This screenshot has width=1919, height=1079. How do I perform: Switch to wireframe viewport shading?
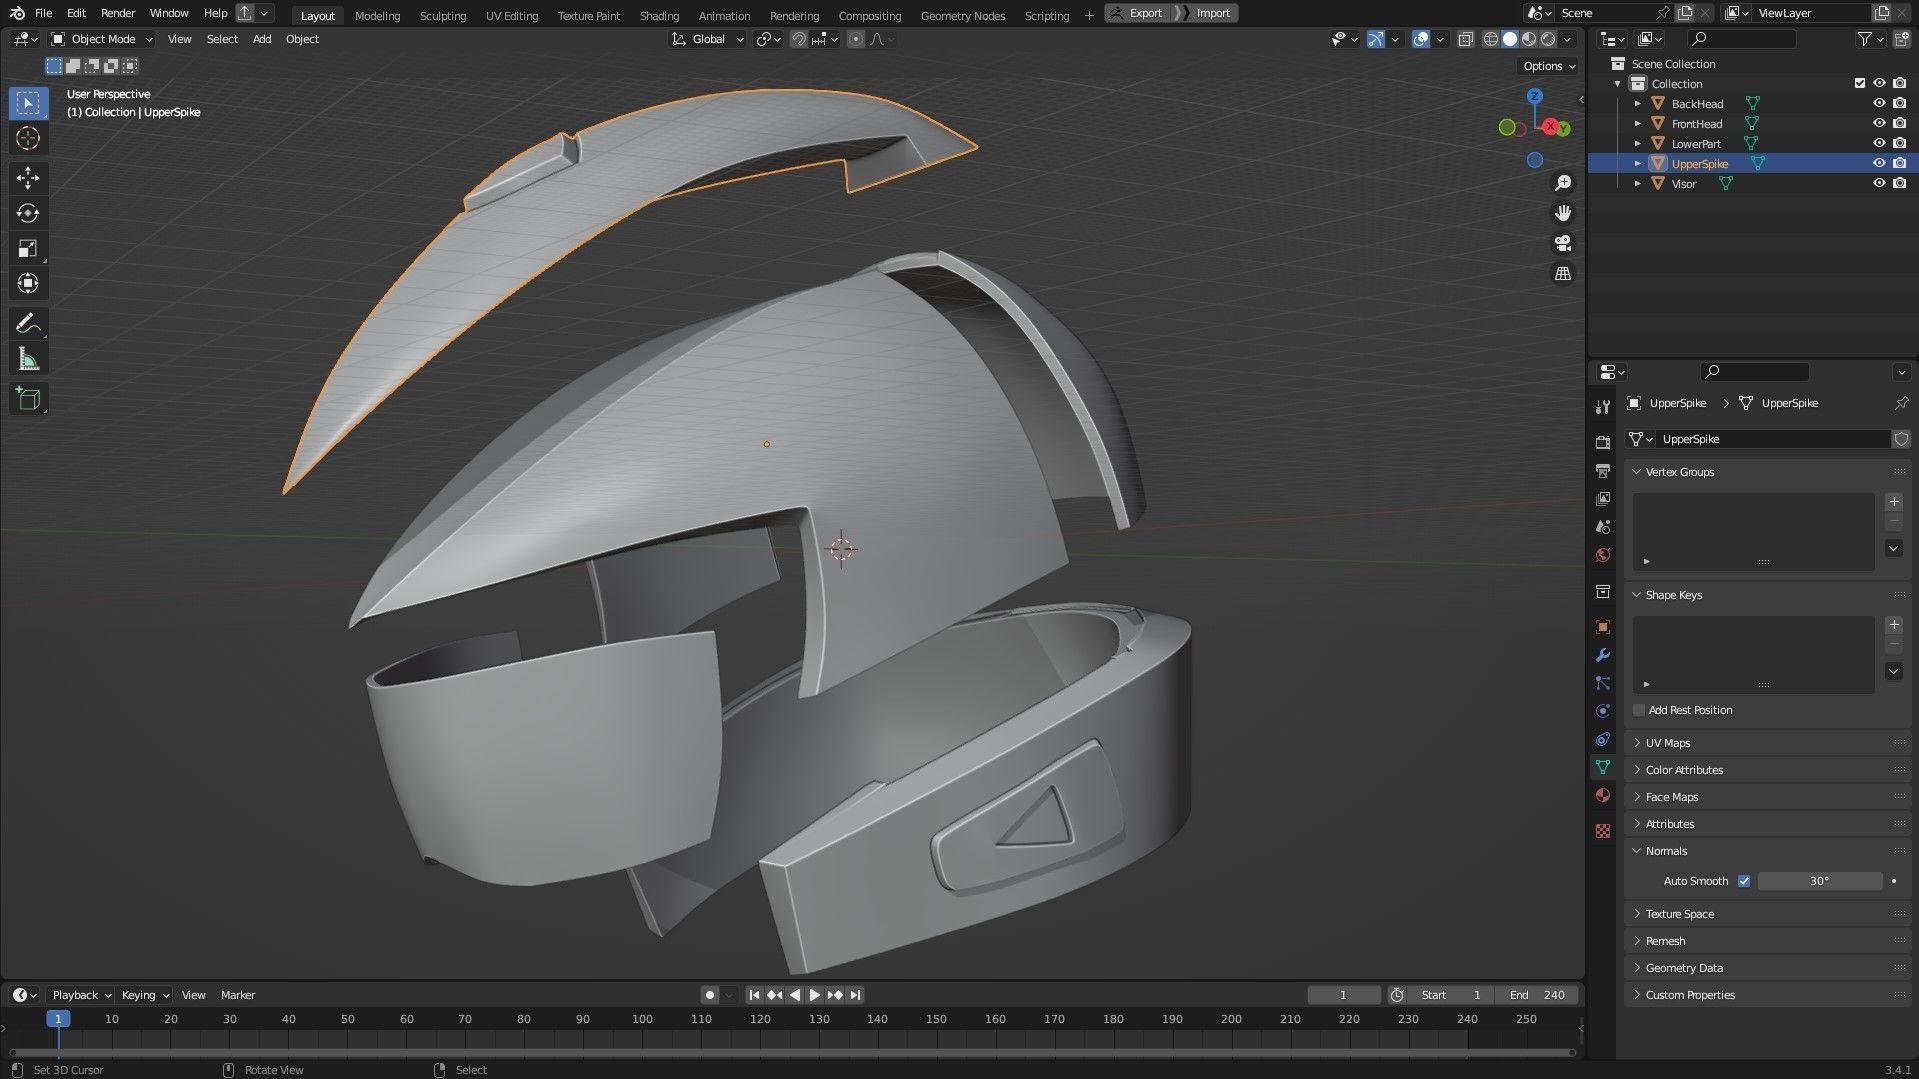pos(1491,39)
